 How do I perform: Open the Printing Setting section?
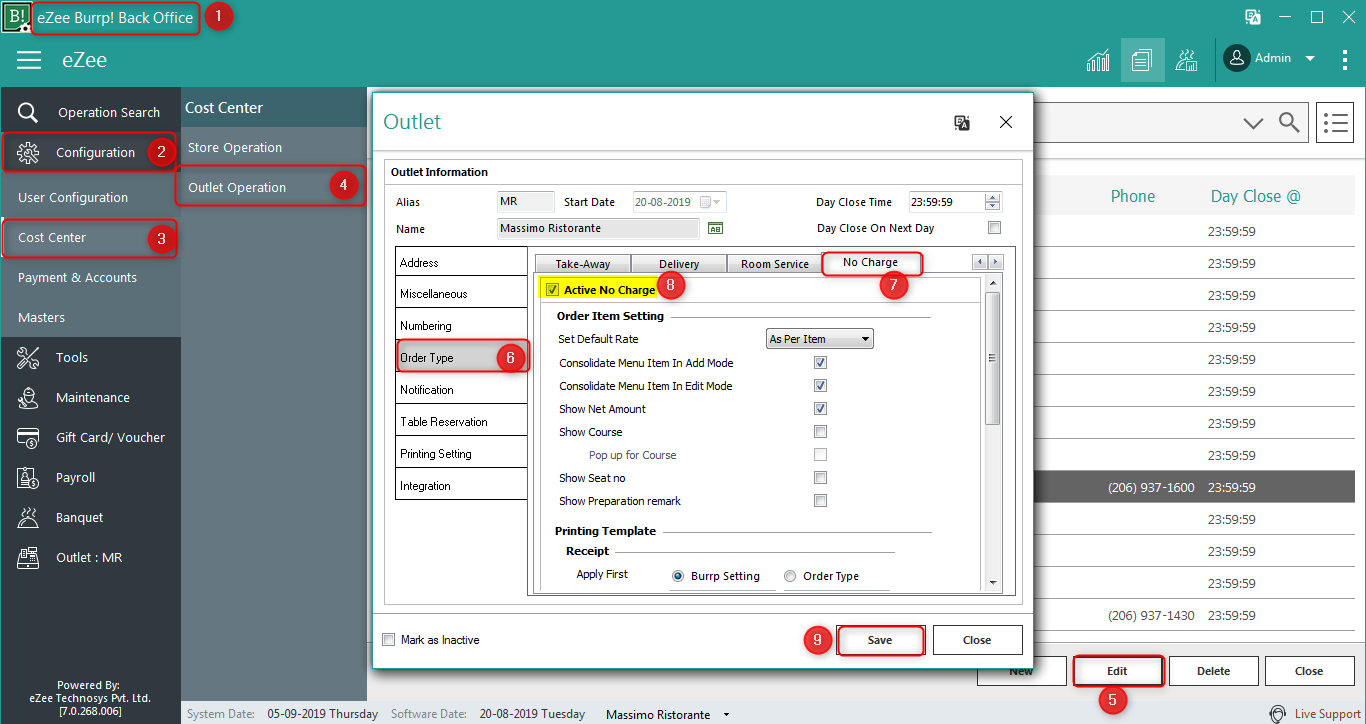point(461,453)
